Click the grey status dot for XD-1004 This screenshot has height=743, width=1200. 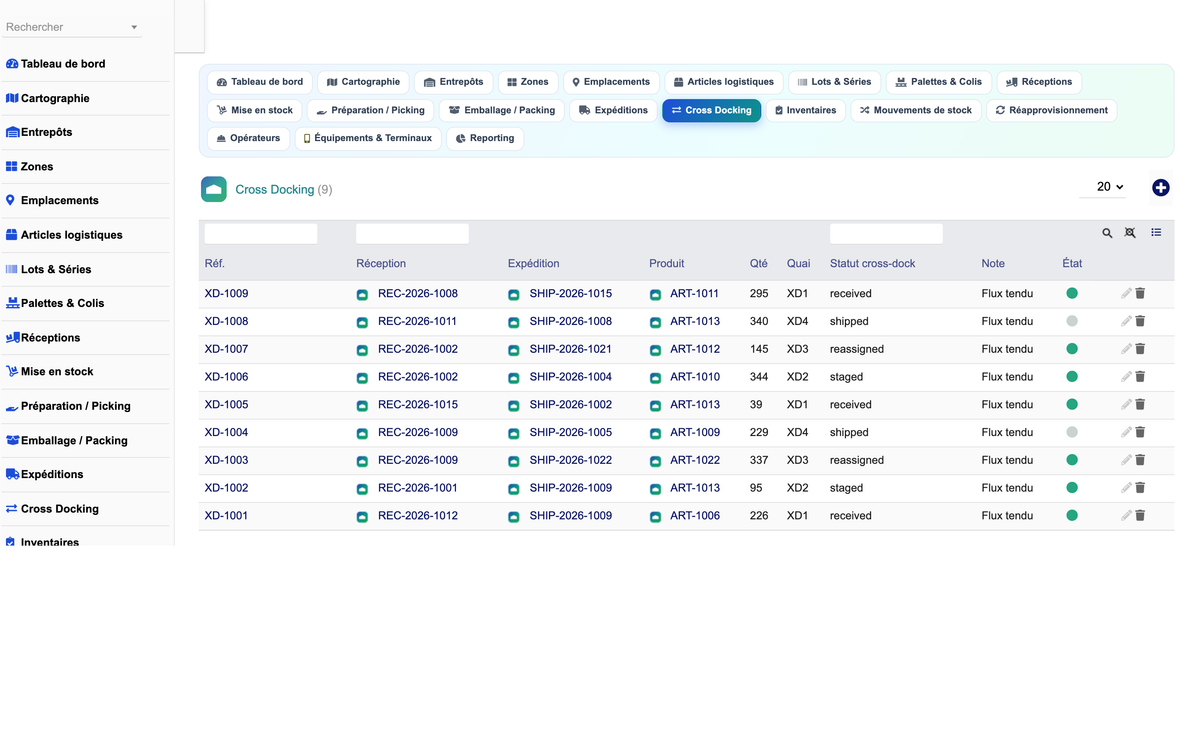pos(1072,432)
